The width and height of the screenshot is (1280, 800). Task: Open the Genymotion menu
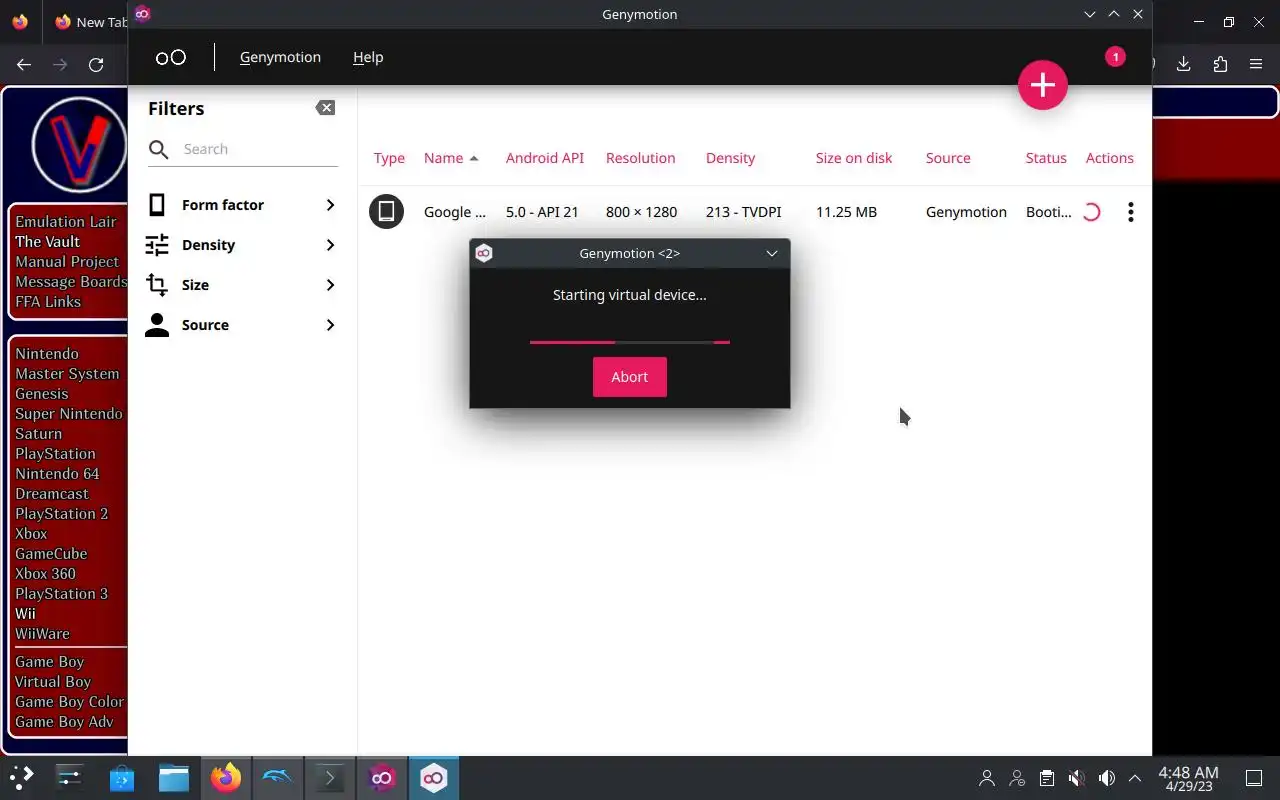[x=280, y=57]
